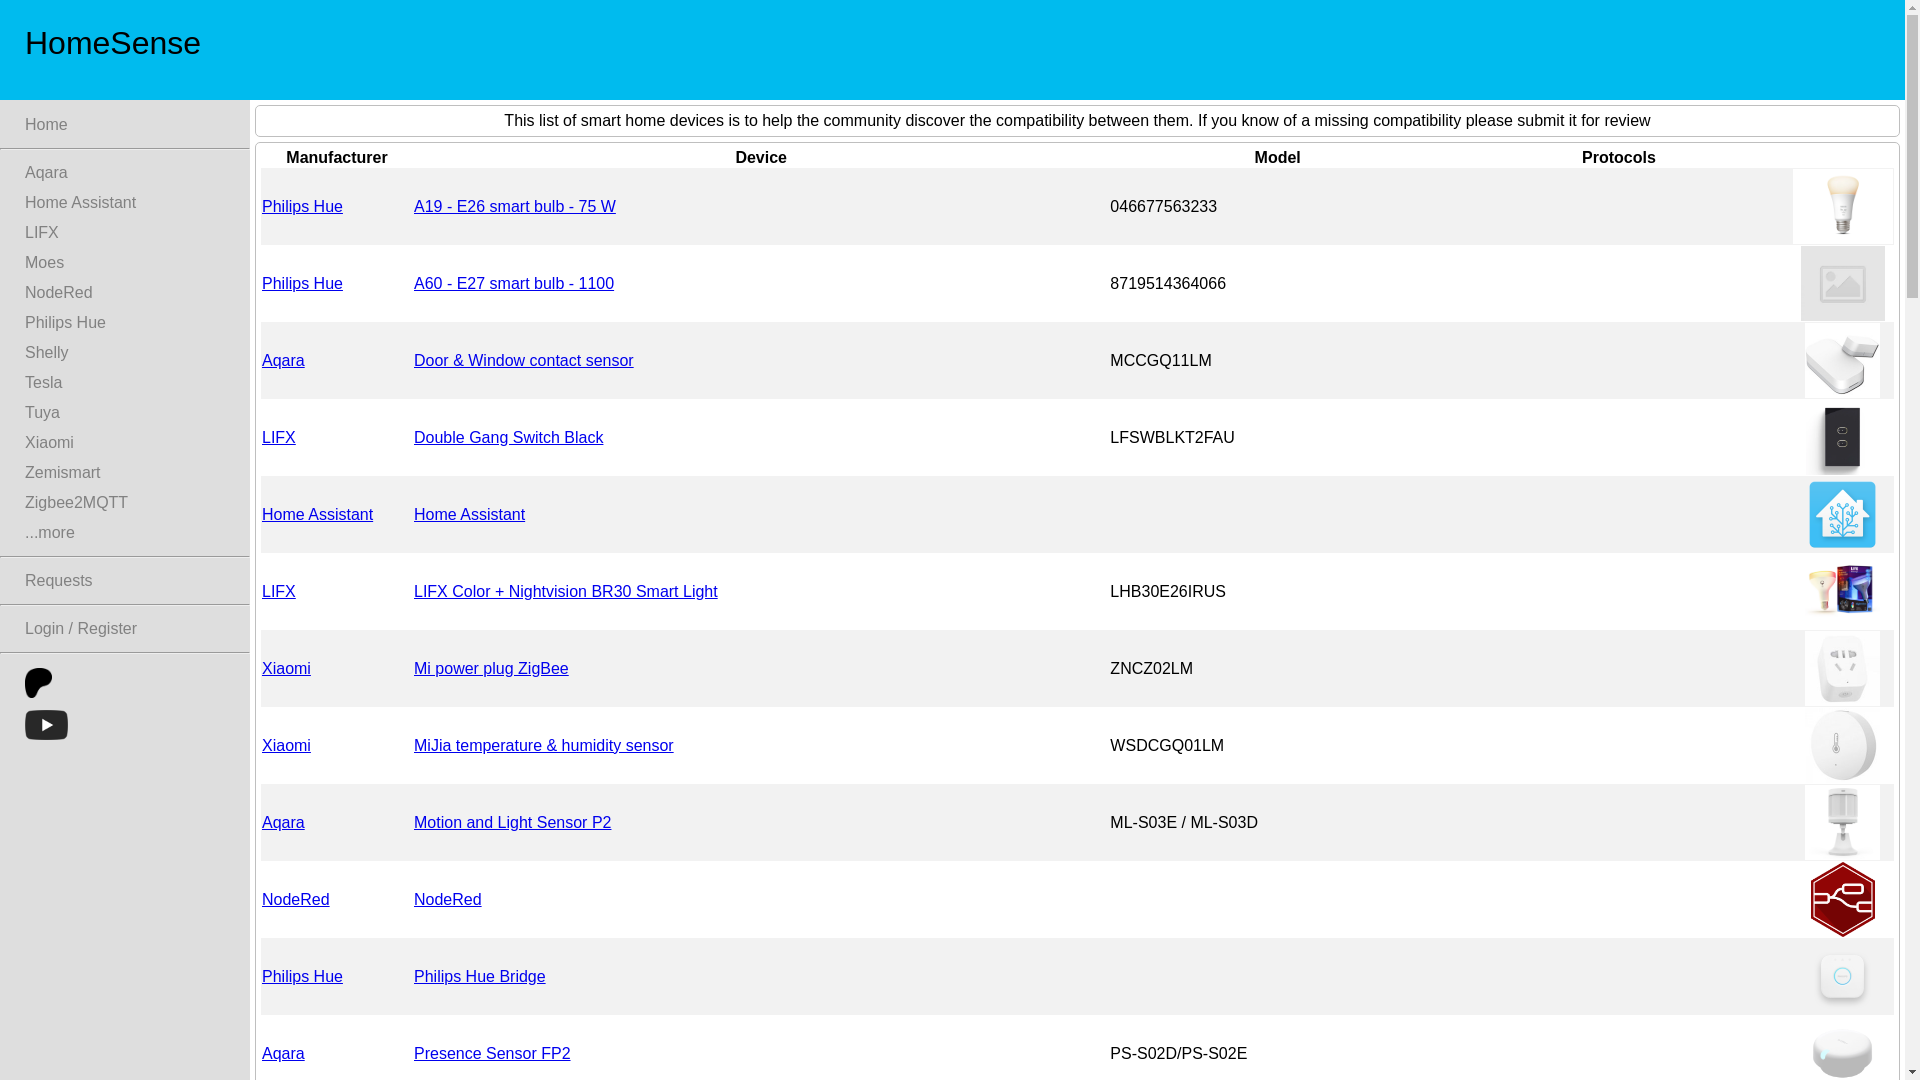Screen dimensions: 1920x1080
Task: Open Mi power plug ZigBee link
Action: pyautogui.click(x=491, y=669)
